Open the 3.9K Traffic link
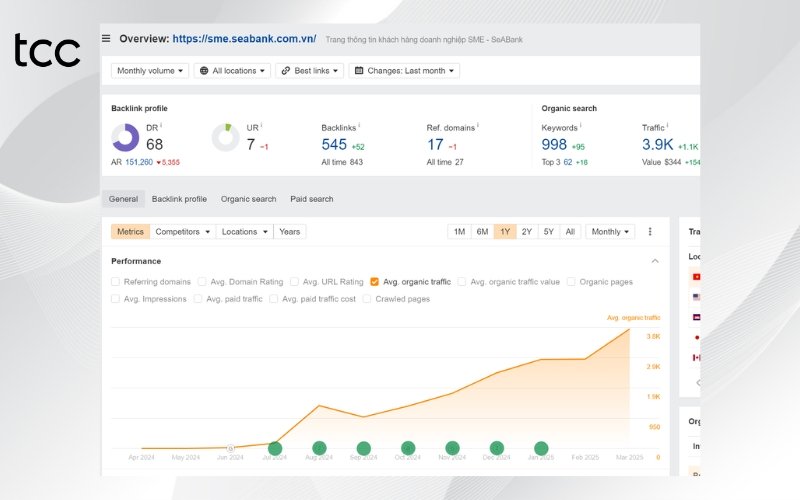This screenshot has height=500, width=800. 658,145
